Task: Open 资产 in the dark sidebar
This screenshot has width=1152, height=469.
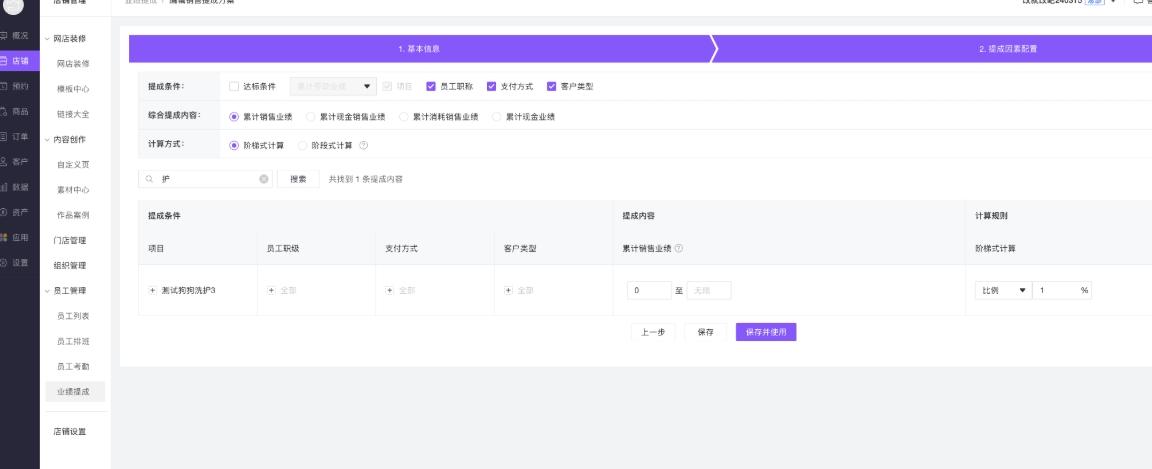Action: [x=15, y=212]
